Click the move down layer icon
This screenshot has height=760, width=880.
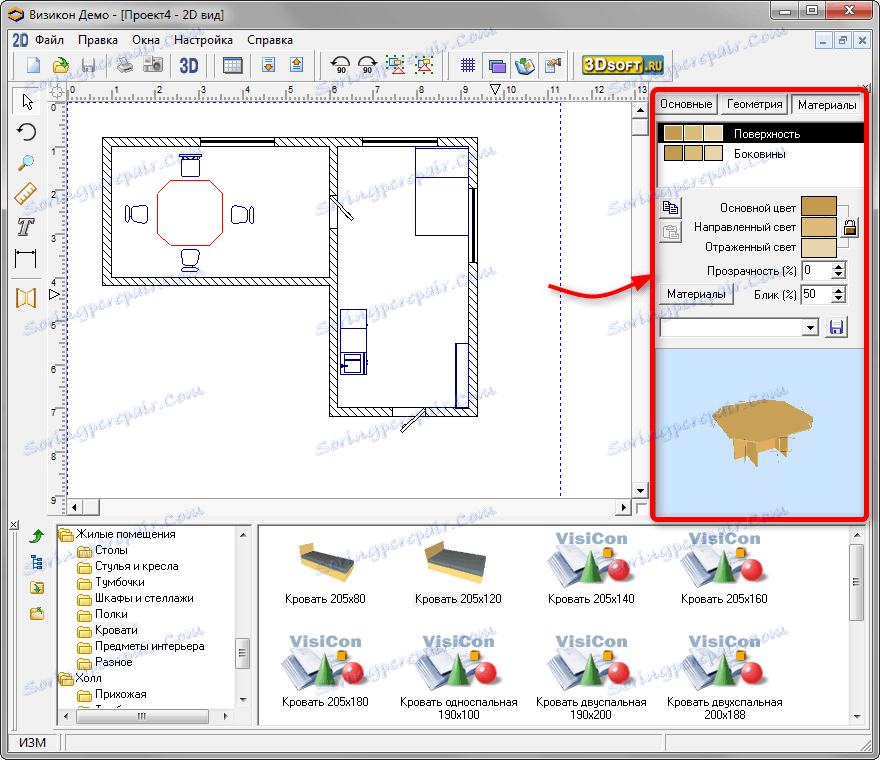[x=269, y=66]
